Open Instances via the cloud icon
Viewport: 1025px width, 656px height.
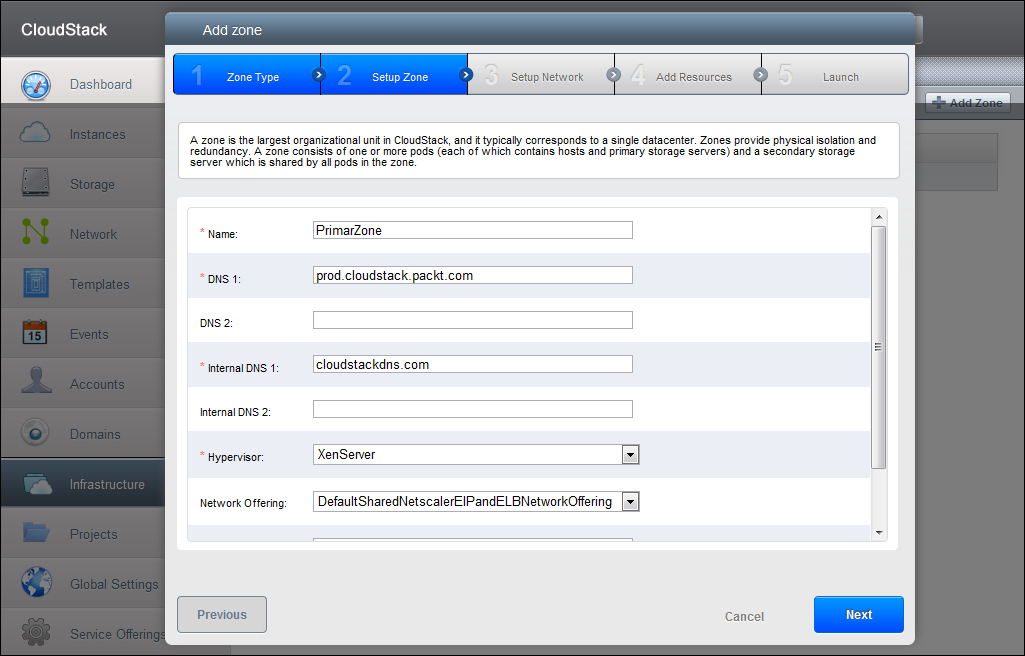(36, 134)
